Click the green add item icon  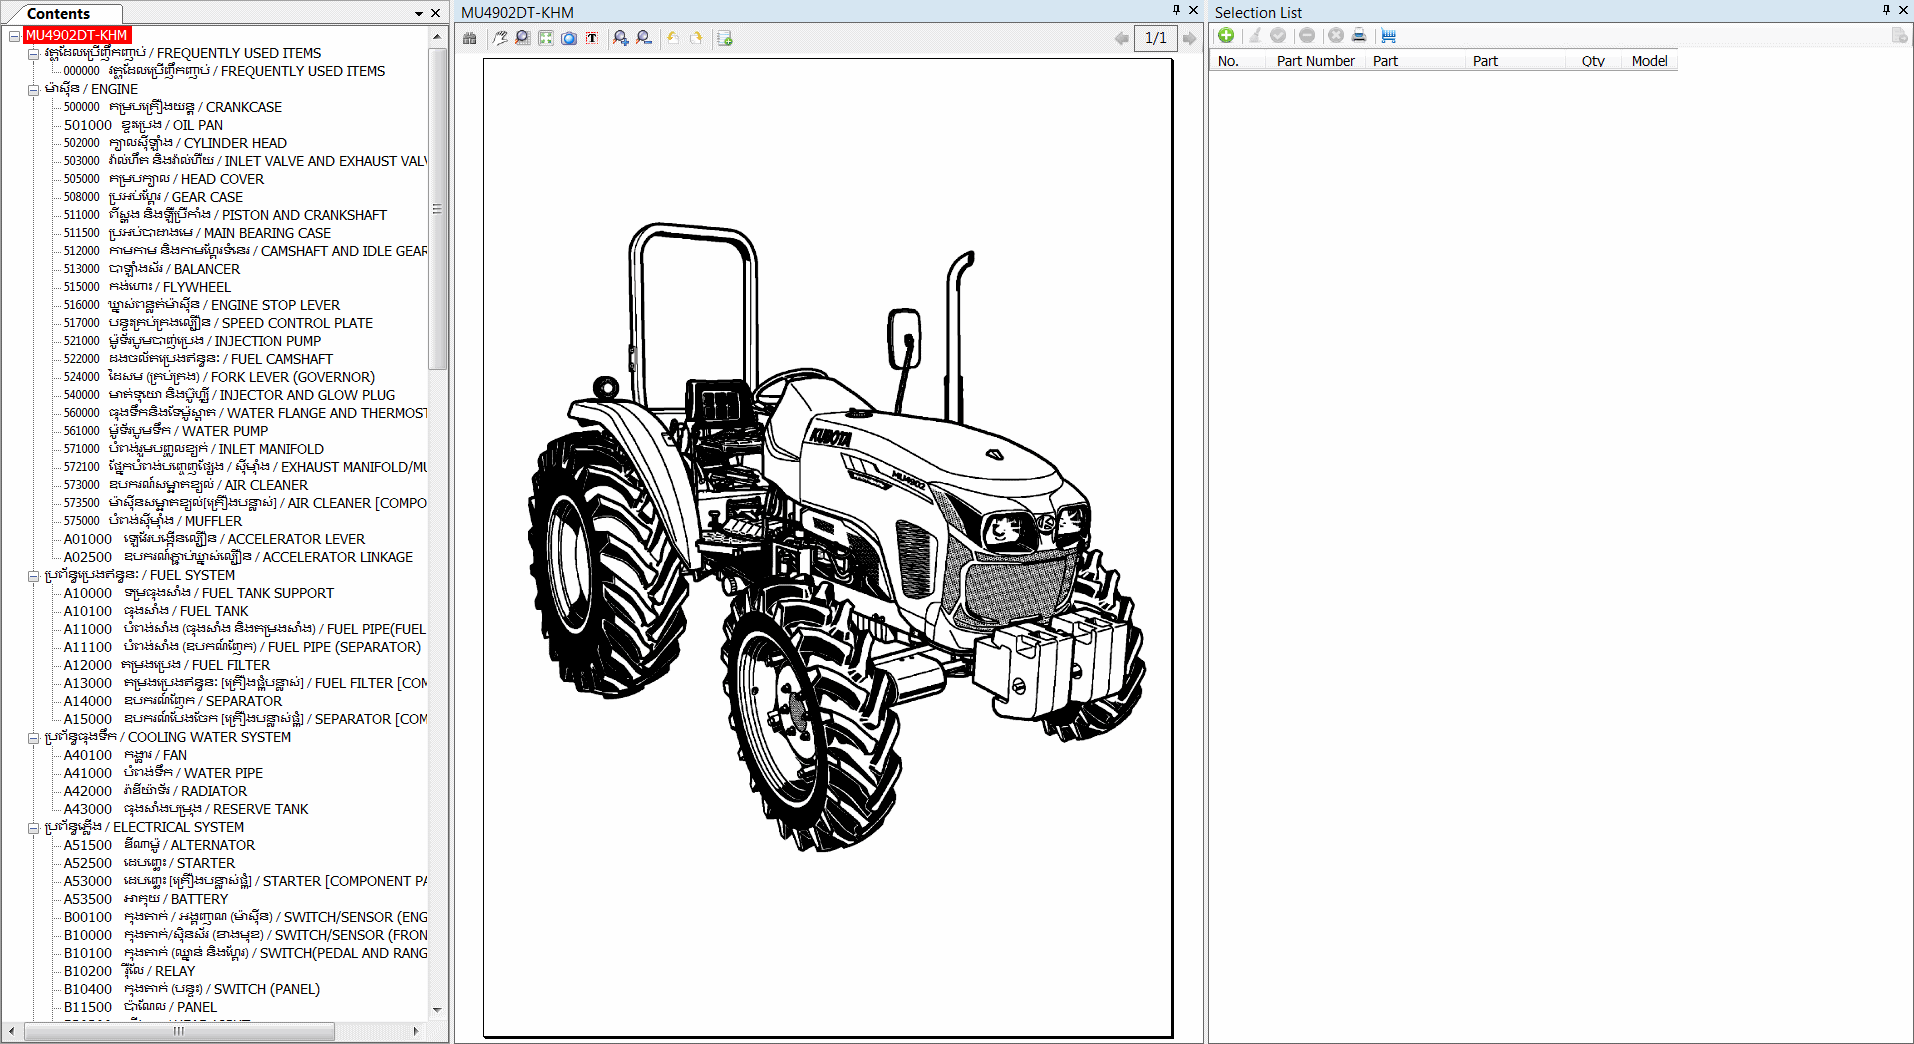coord(1226,36)
